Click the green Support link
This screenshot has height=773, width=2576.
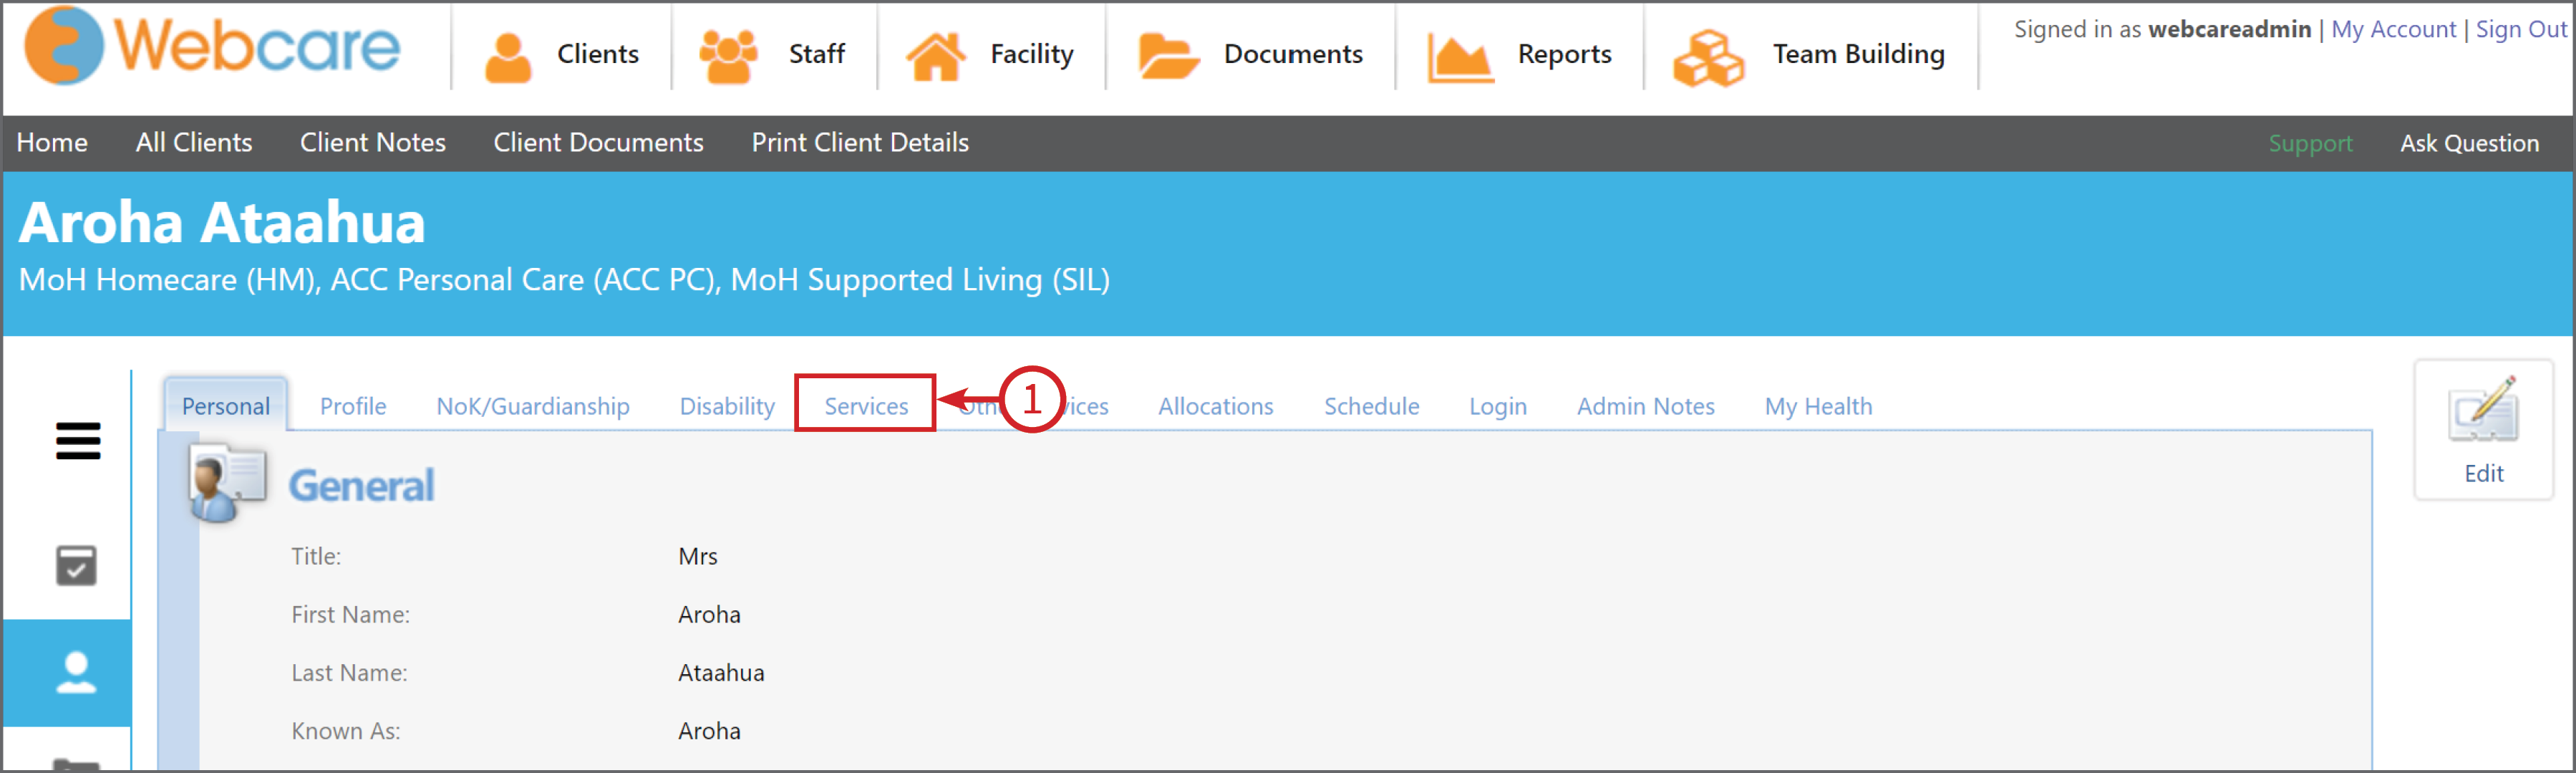coord(2310,144)
